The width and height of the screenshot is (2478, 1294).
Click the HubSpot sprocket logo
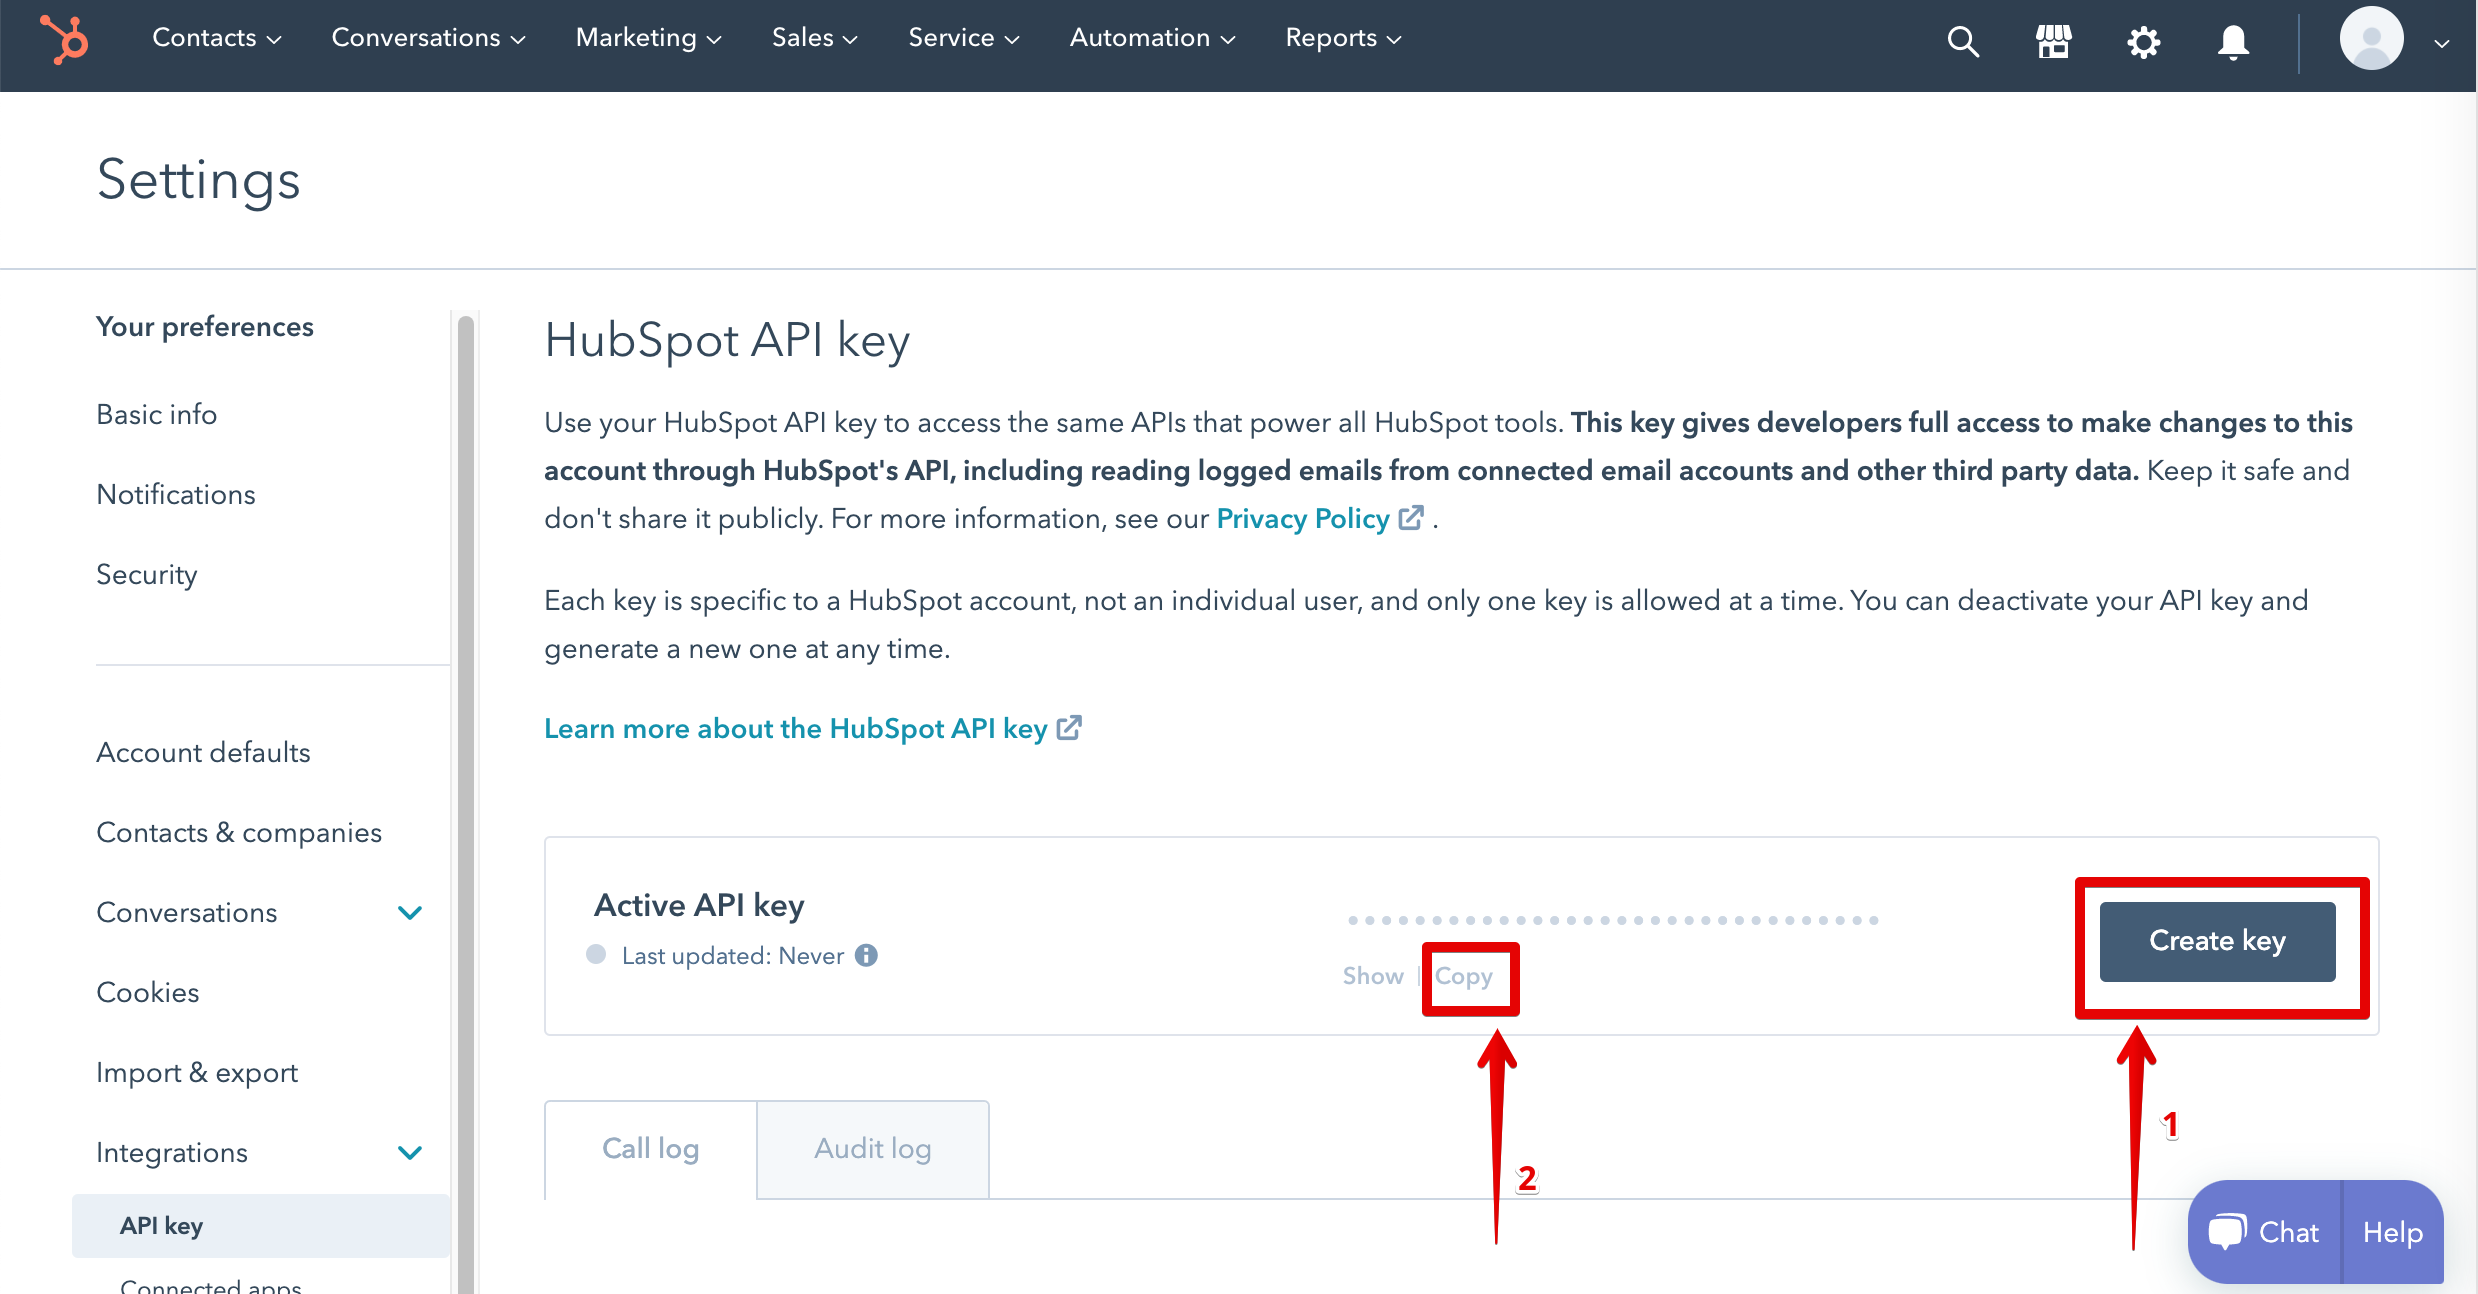(x=63, y=40)
